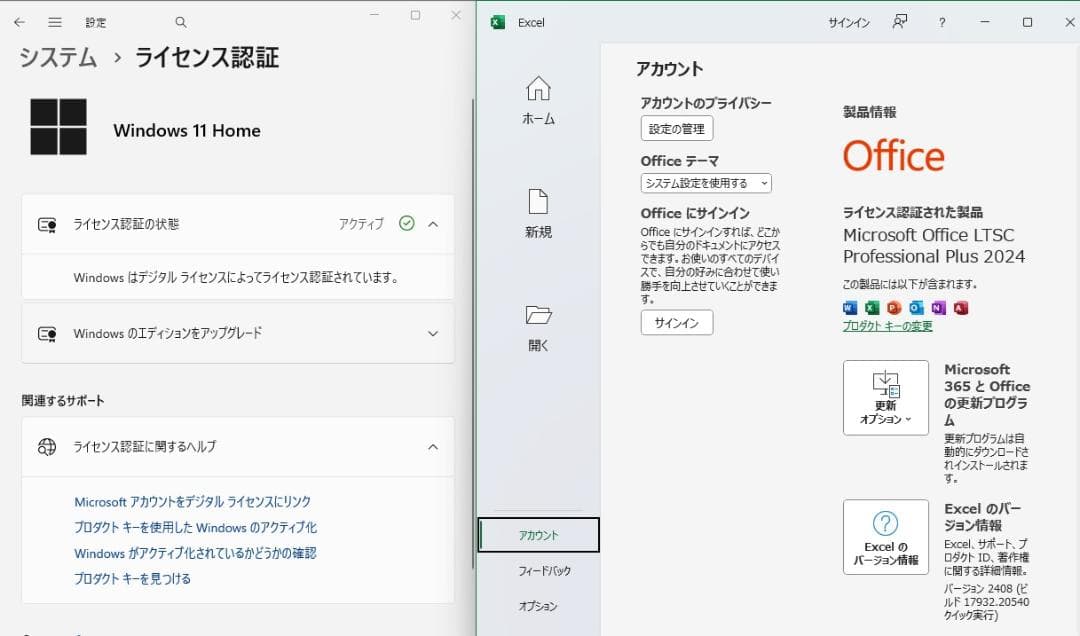Click the プロダクト キーの変更 link
The image size is (1080, 636).
click(x=887, y=328)
